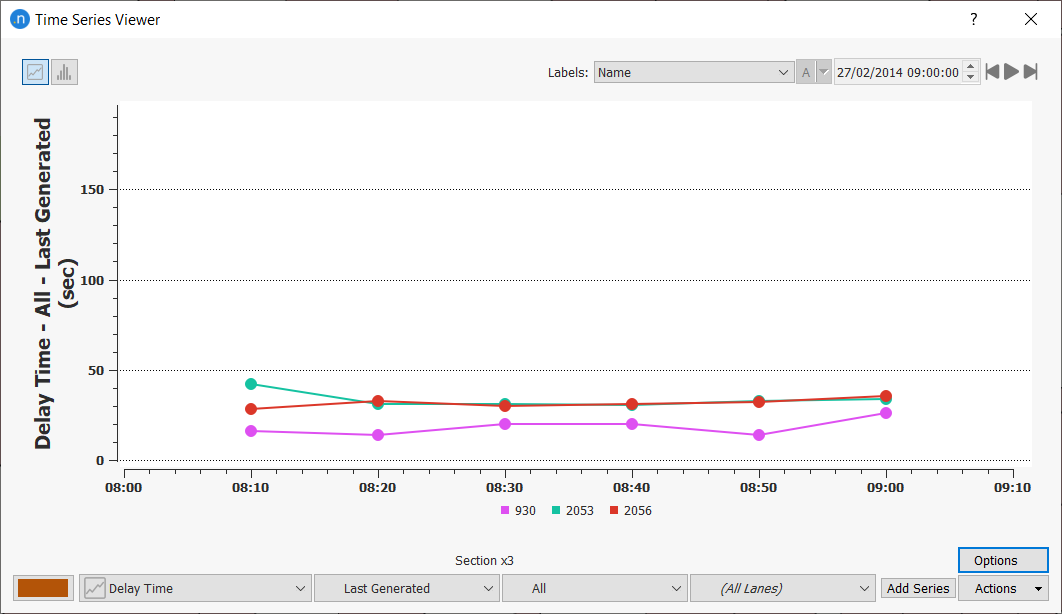Expand the (All Lanes) dropdown
This screenshot has width=1062, height=614.
pos(783,588)
